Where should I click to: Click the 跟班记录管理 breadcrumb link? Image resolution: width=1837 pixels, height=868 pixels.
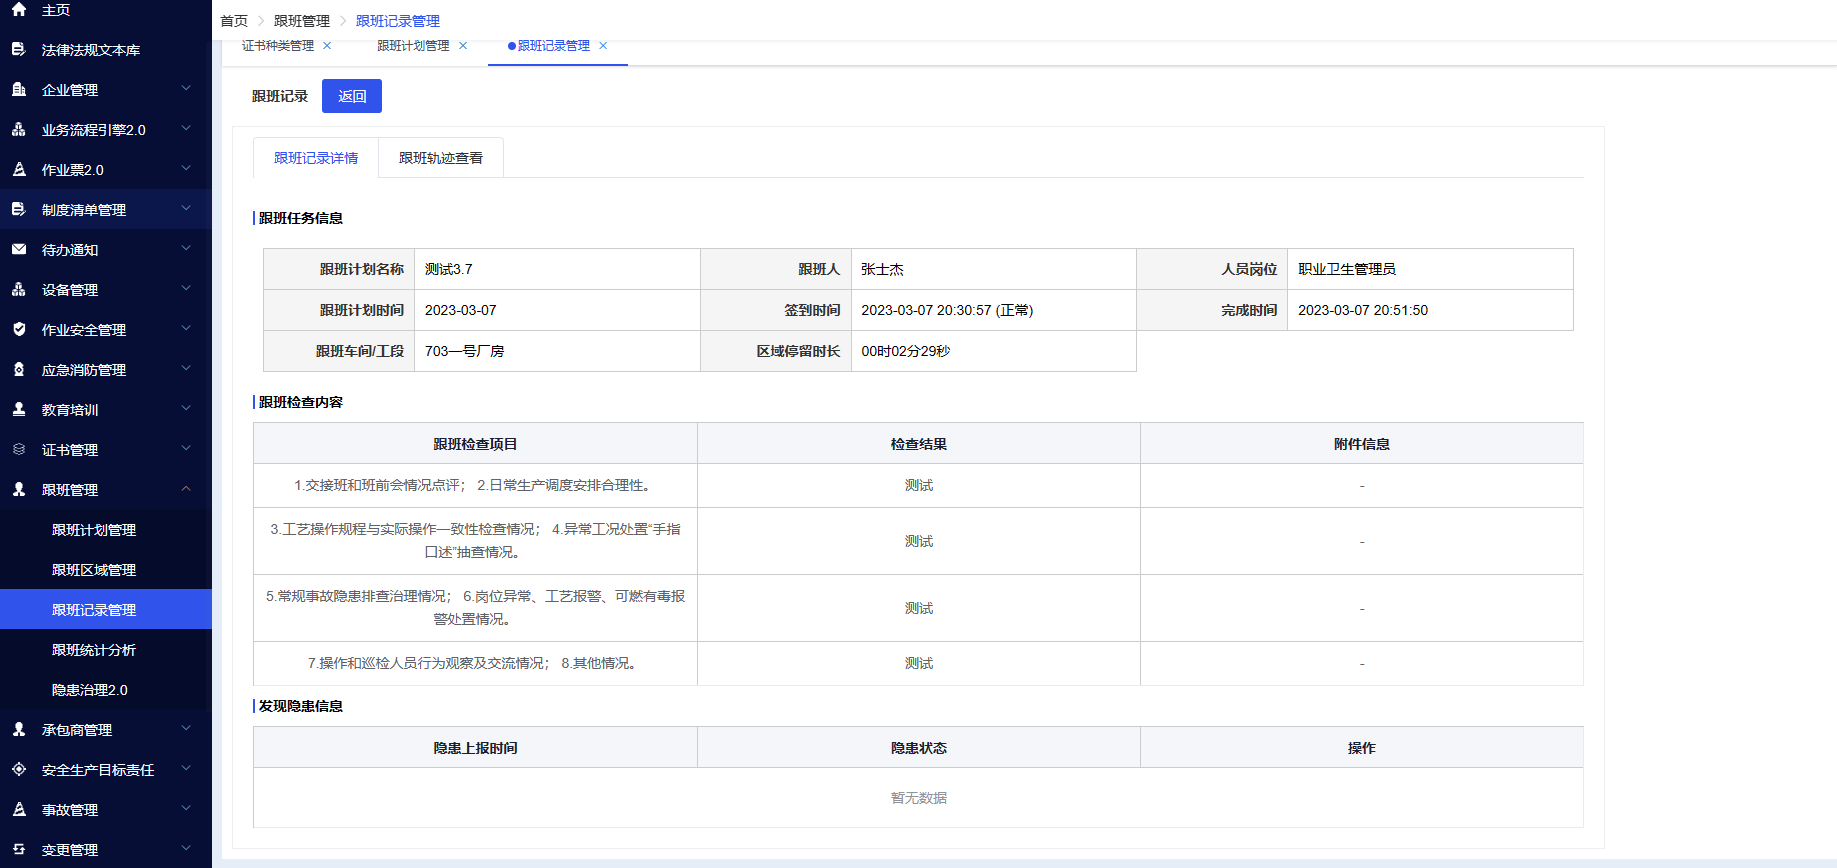[x=398, y=21]
